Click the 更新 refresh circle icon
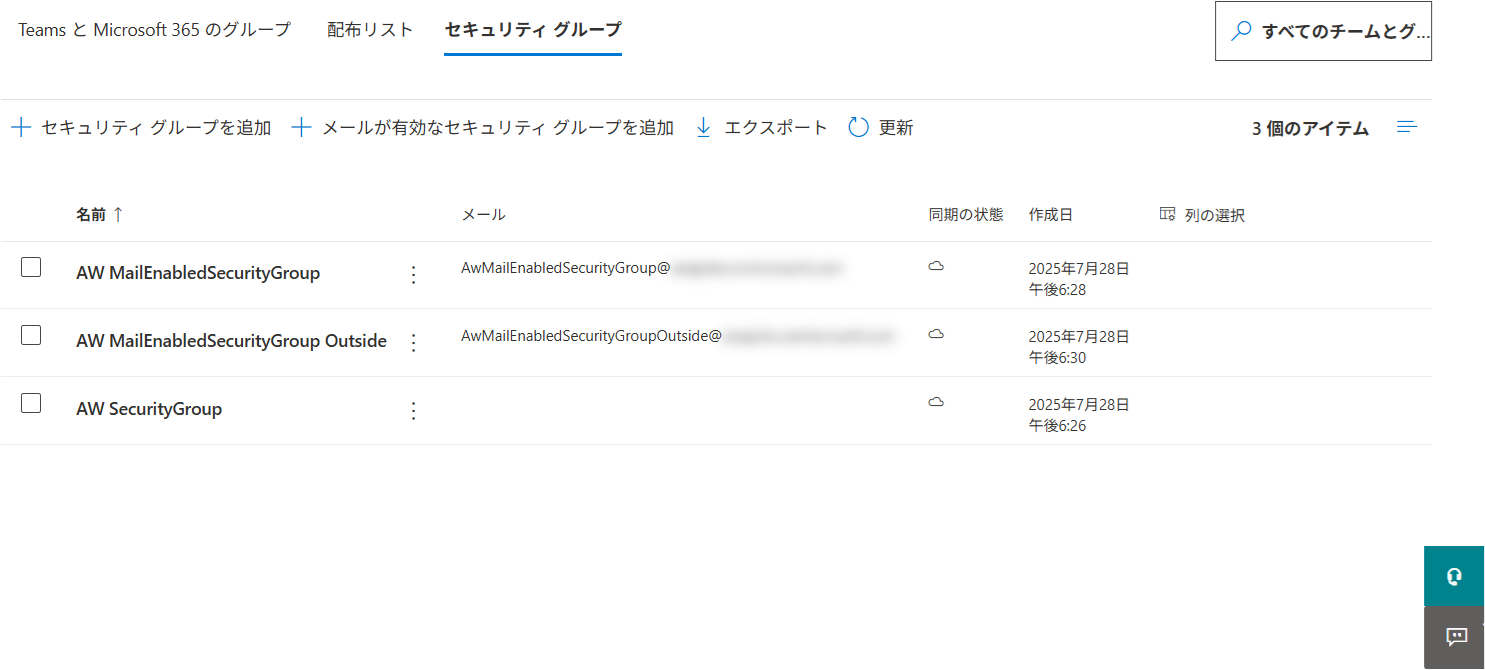 tap(858, 128)
